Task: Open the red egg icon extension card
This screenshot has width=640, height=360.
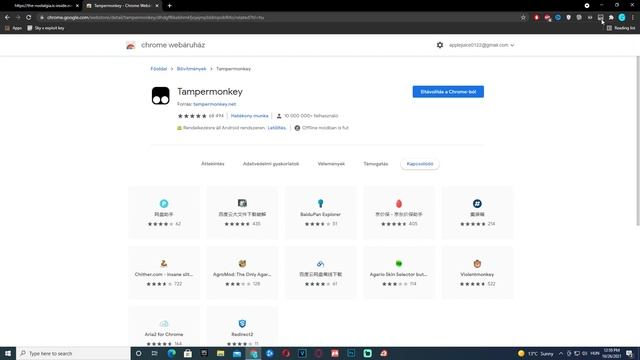Action: tap(399, 212)
